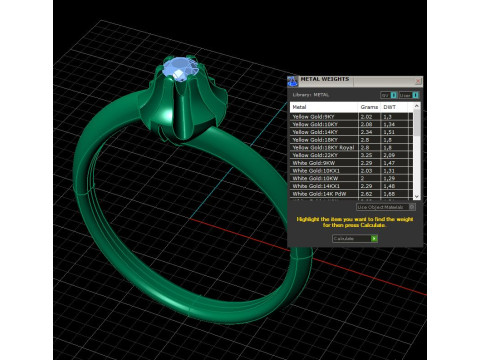Click the blue gemstone on the ring
The width and height of the screenshot is (480, 360).
coord(180,69)
